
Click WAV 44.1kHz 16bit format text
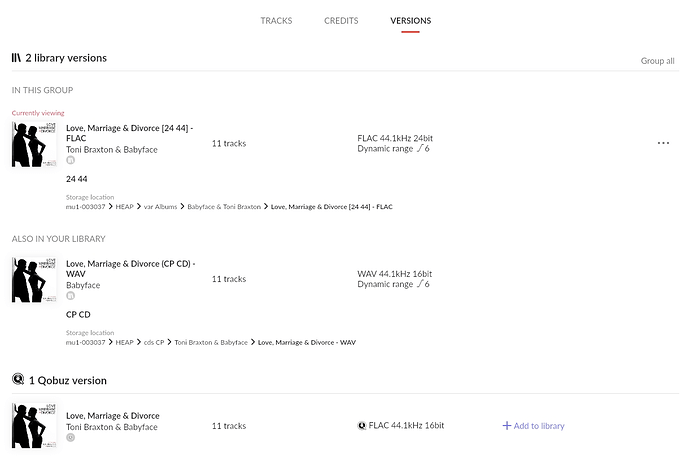395,274
